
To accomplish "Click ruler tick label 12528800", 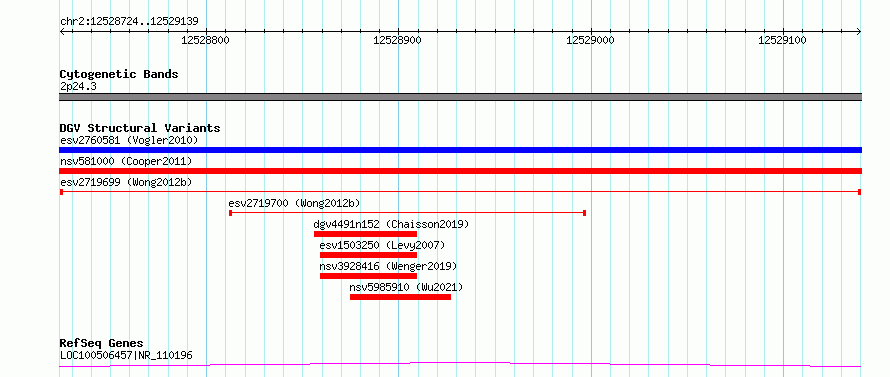I will 205,40.
